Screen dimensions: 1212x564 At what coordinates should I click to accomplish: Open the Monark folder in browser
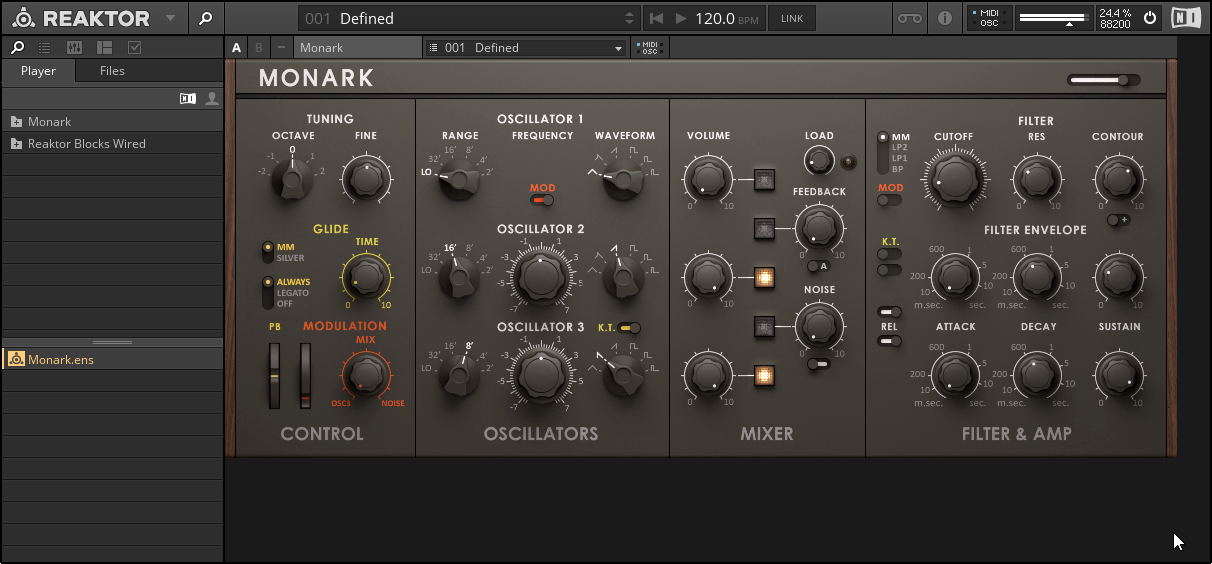pyautogui.click(x=112, y=121)
